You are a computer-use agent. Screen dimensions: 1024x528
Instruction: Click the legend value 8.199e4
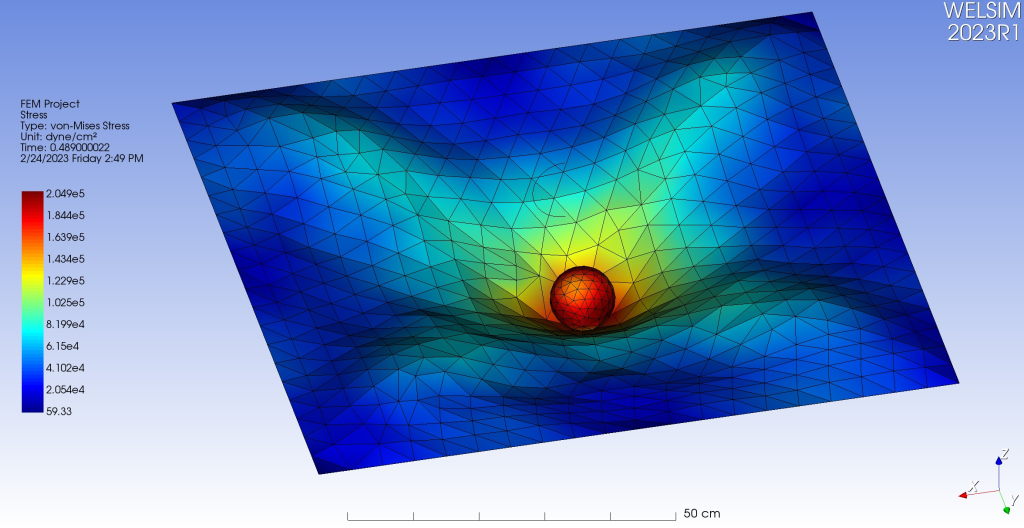[x=65, y=324]
